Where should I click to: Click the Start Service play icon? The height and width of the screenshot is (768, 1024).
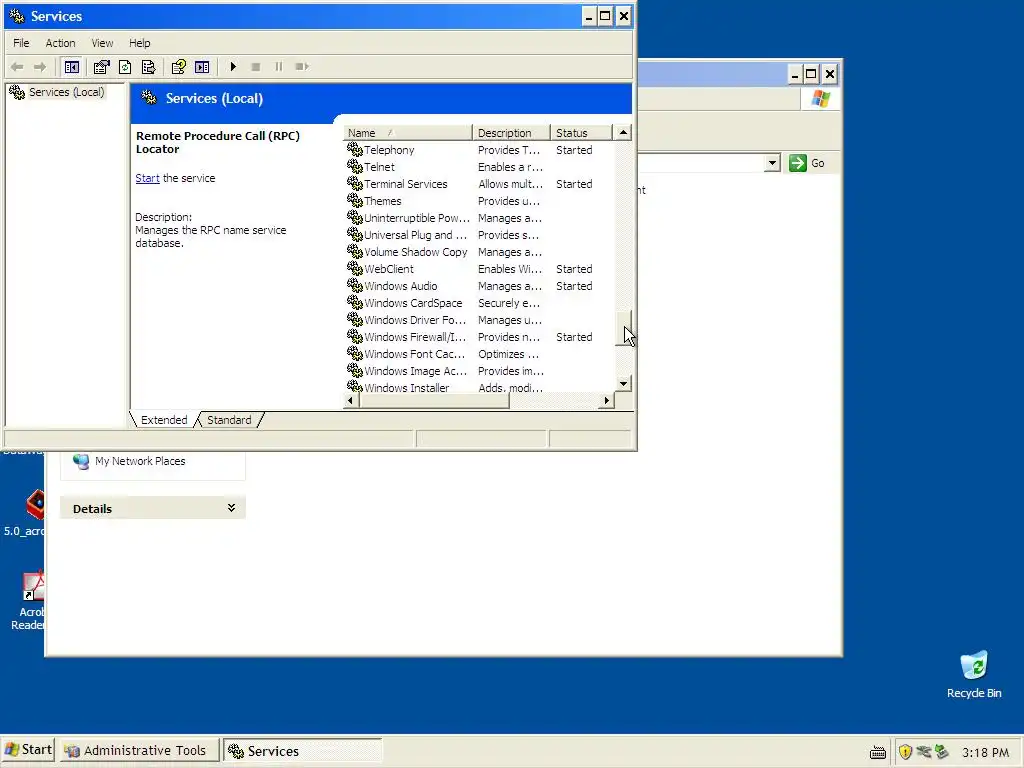click(233, 67)
